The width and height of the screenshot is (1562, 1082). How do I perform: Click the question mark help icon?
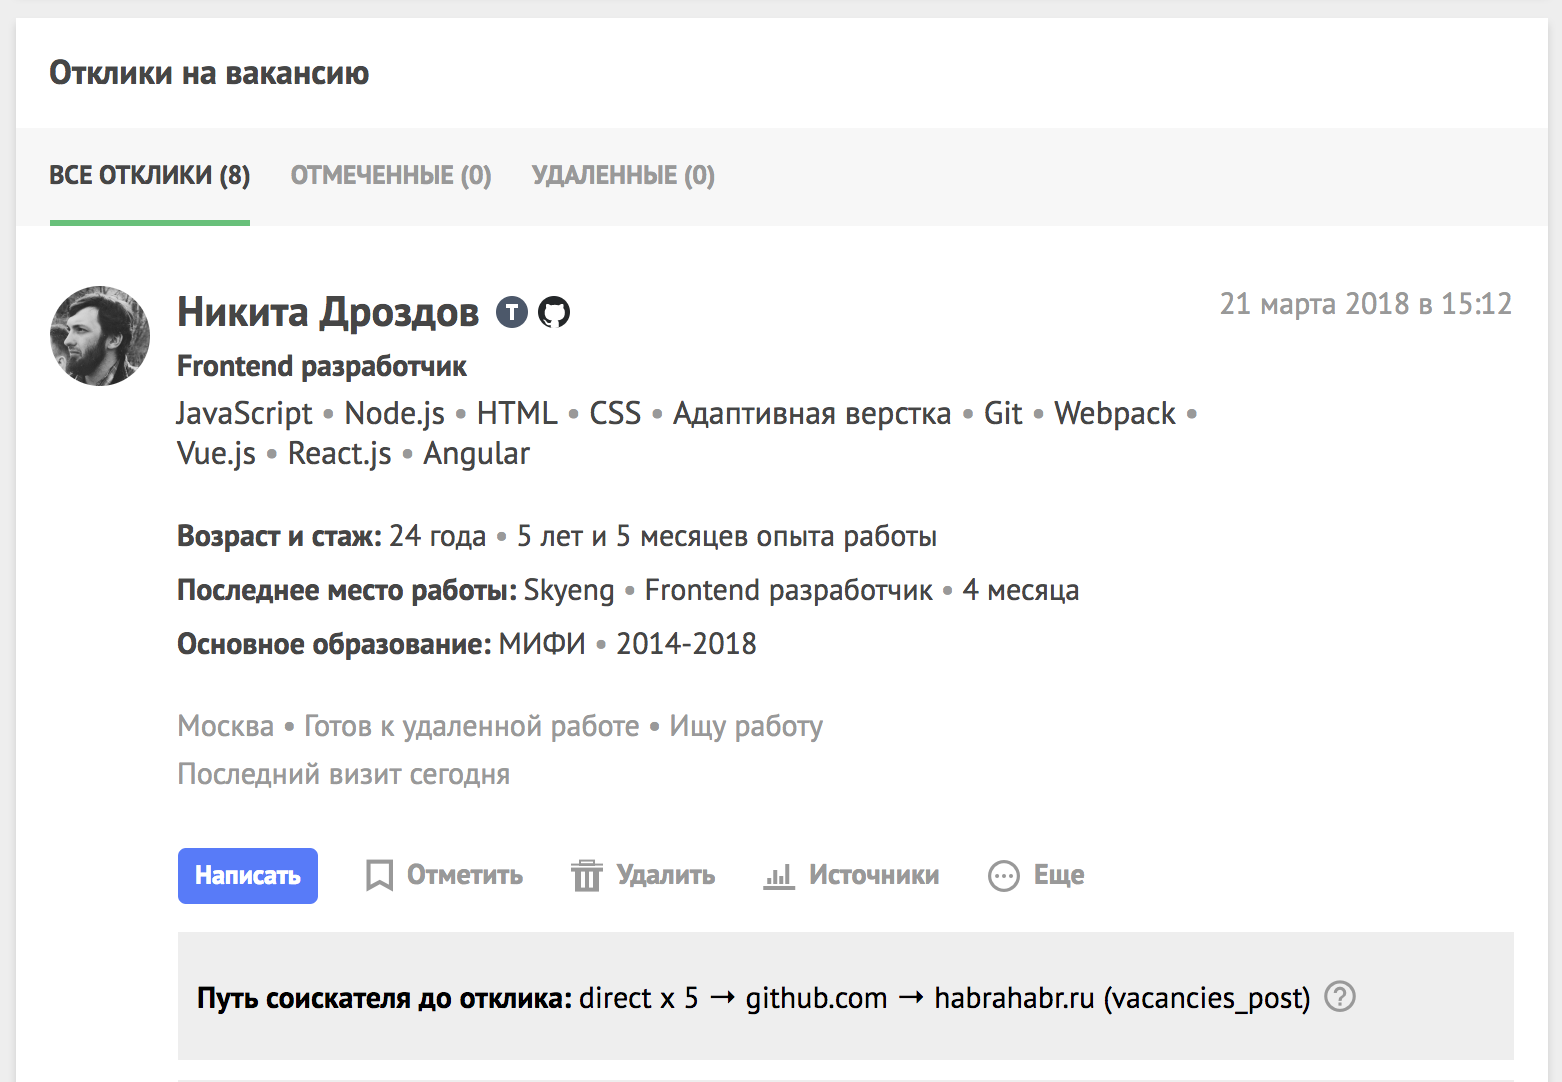point(1340,997)
